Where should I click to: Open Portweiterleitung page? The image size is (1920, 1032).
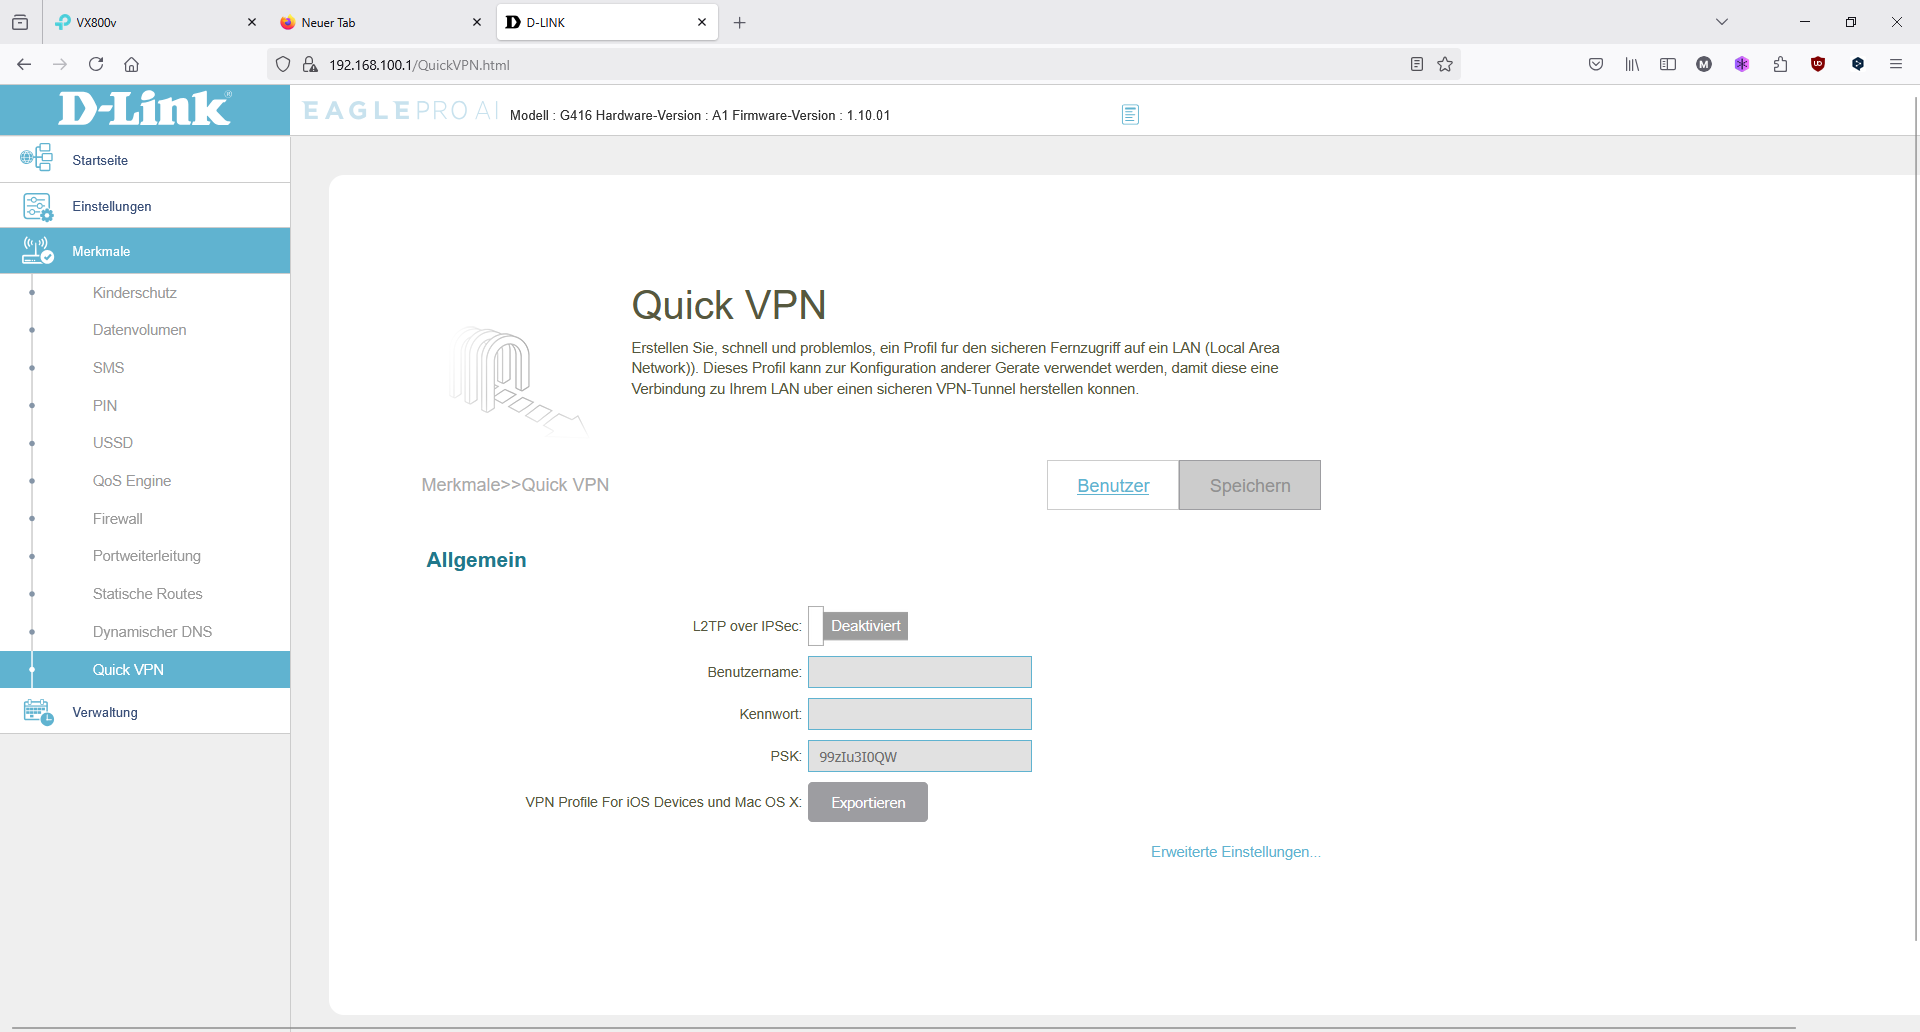pos(147,556)
